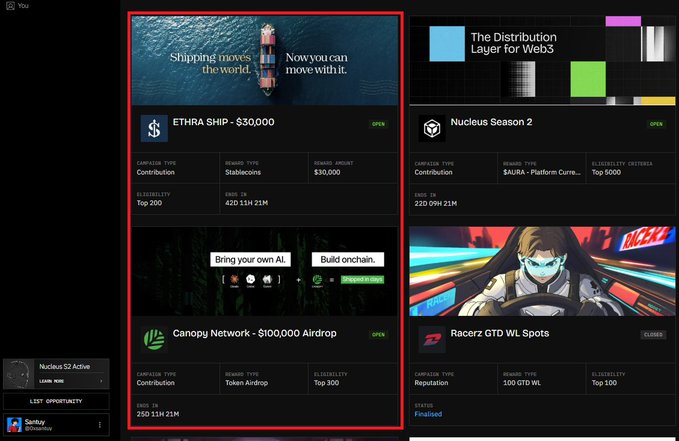Click the OPEN badge on Canopy Network
Viewport: 679px width, 441px height.
378,334
